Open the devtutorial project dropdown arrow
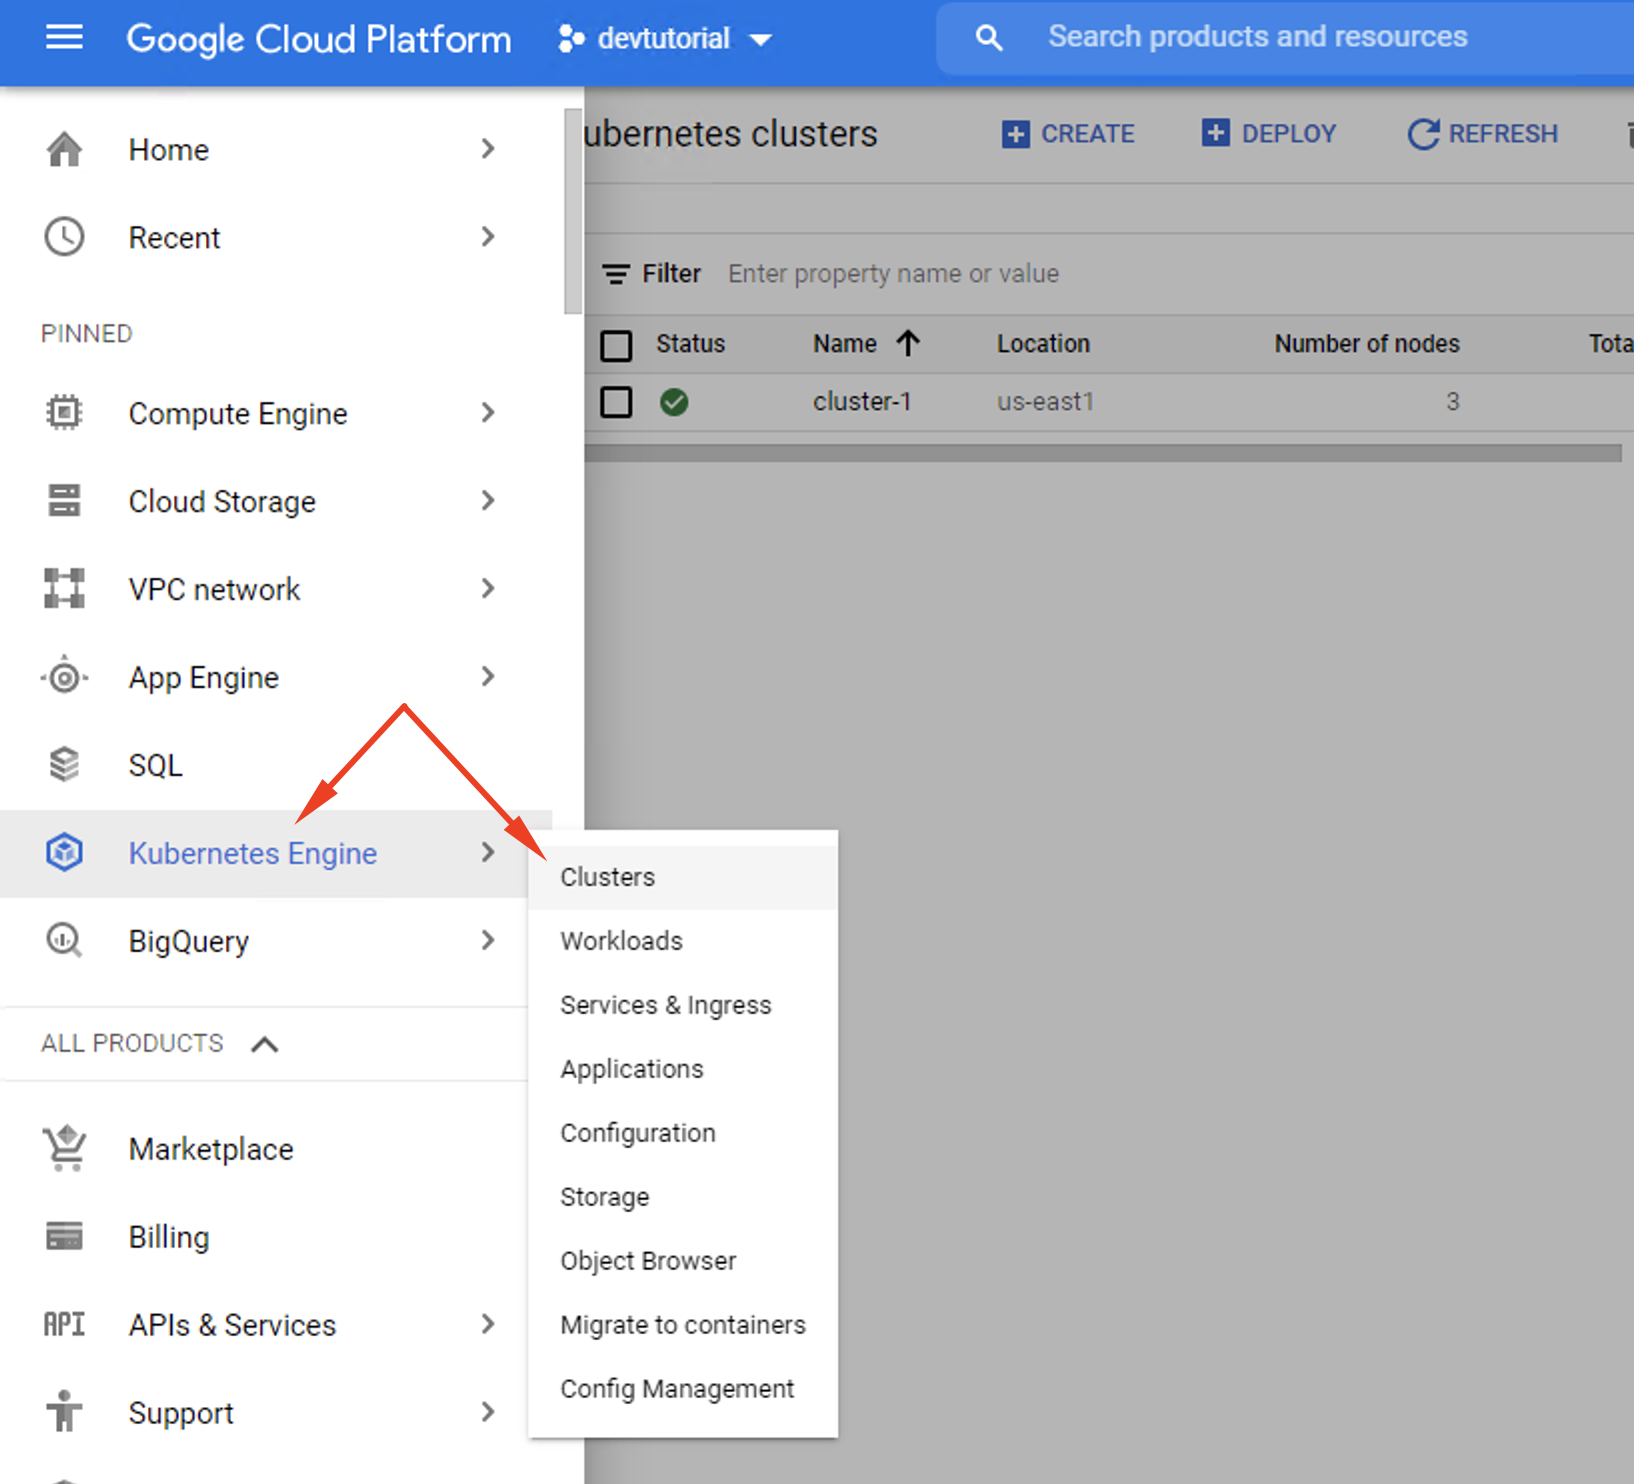The height and width of the screenshot is (1484, 1634). pyautogui.click(x=761, y=40)
